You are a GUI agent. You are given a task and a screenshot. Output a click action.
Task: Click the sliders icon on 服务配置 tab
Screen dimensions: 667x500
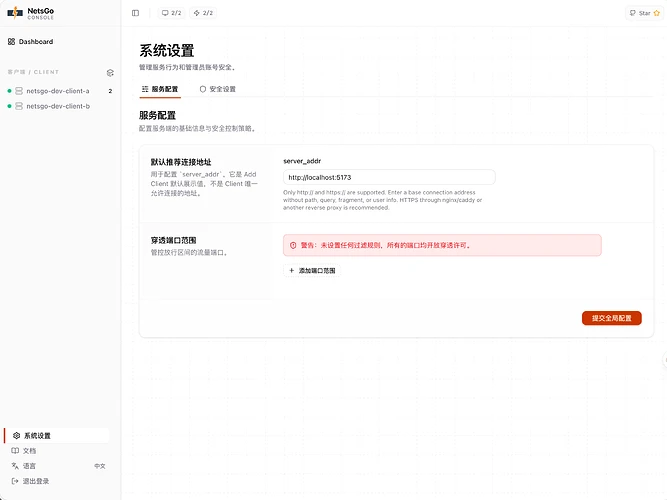(145, 89)
